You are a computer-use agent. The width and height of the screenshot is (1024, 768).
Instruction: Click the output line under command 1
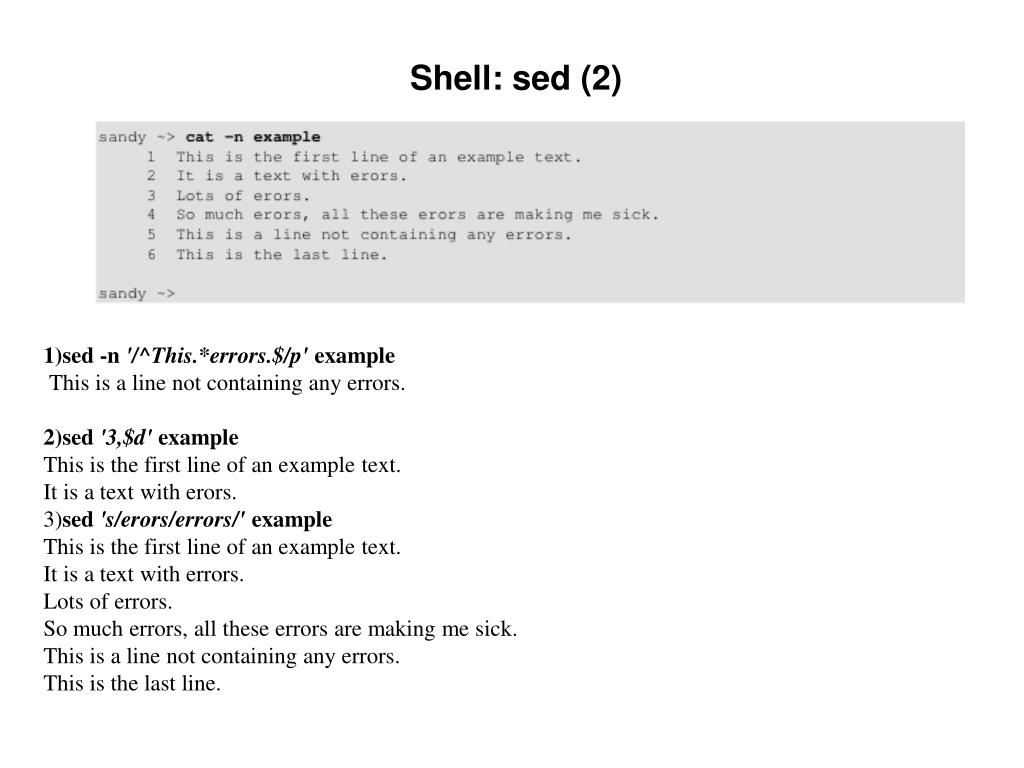click(x=227, y=383)
